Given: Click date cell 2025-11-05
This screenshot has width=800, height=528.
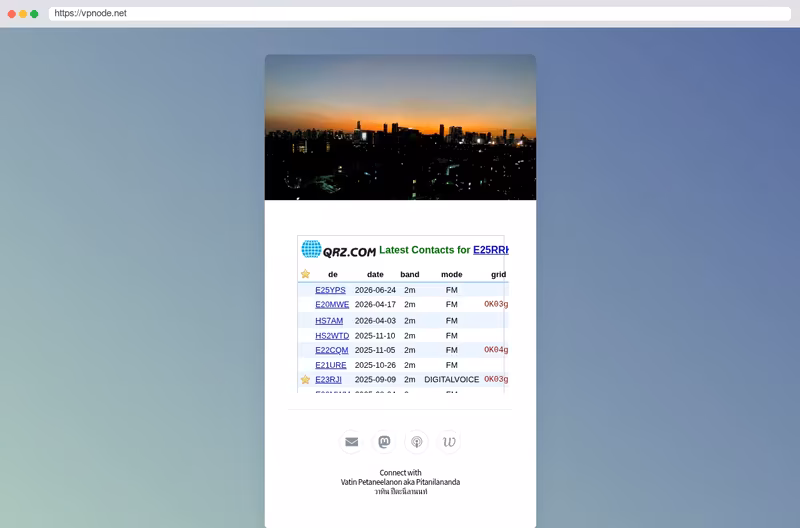Looking at the screenshot, I should click(375, 350).
